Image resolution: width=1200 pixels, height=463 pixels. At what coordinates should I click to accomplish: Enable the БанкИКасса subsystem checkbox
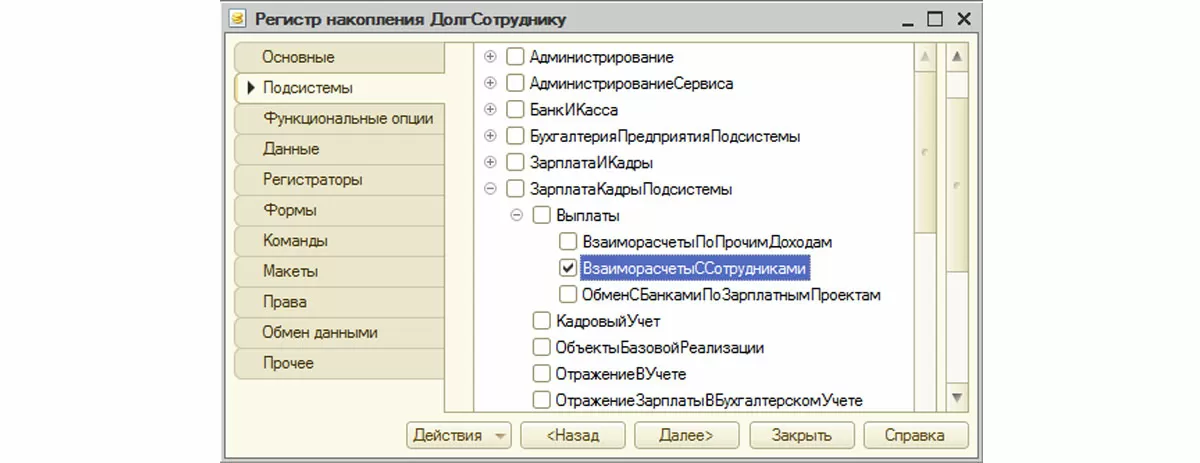(x=516, y=110)
